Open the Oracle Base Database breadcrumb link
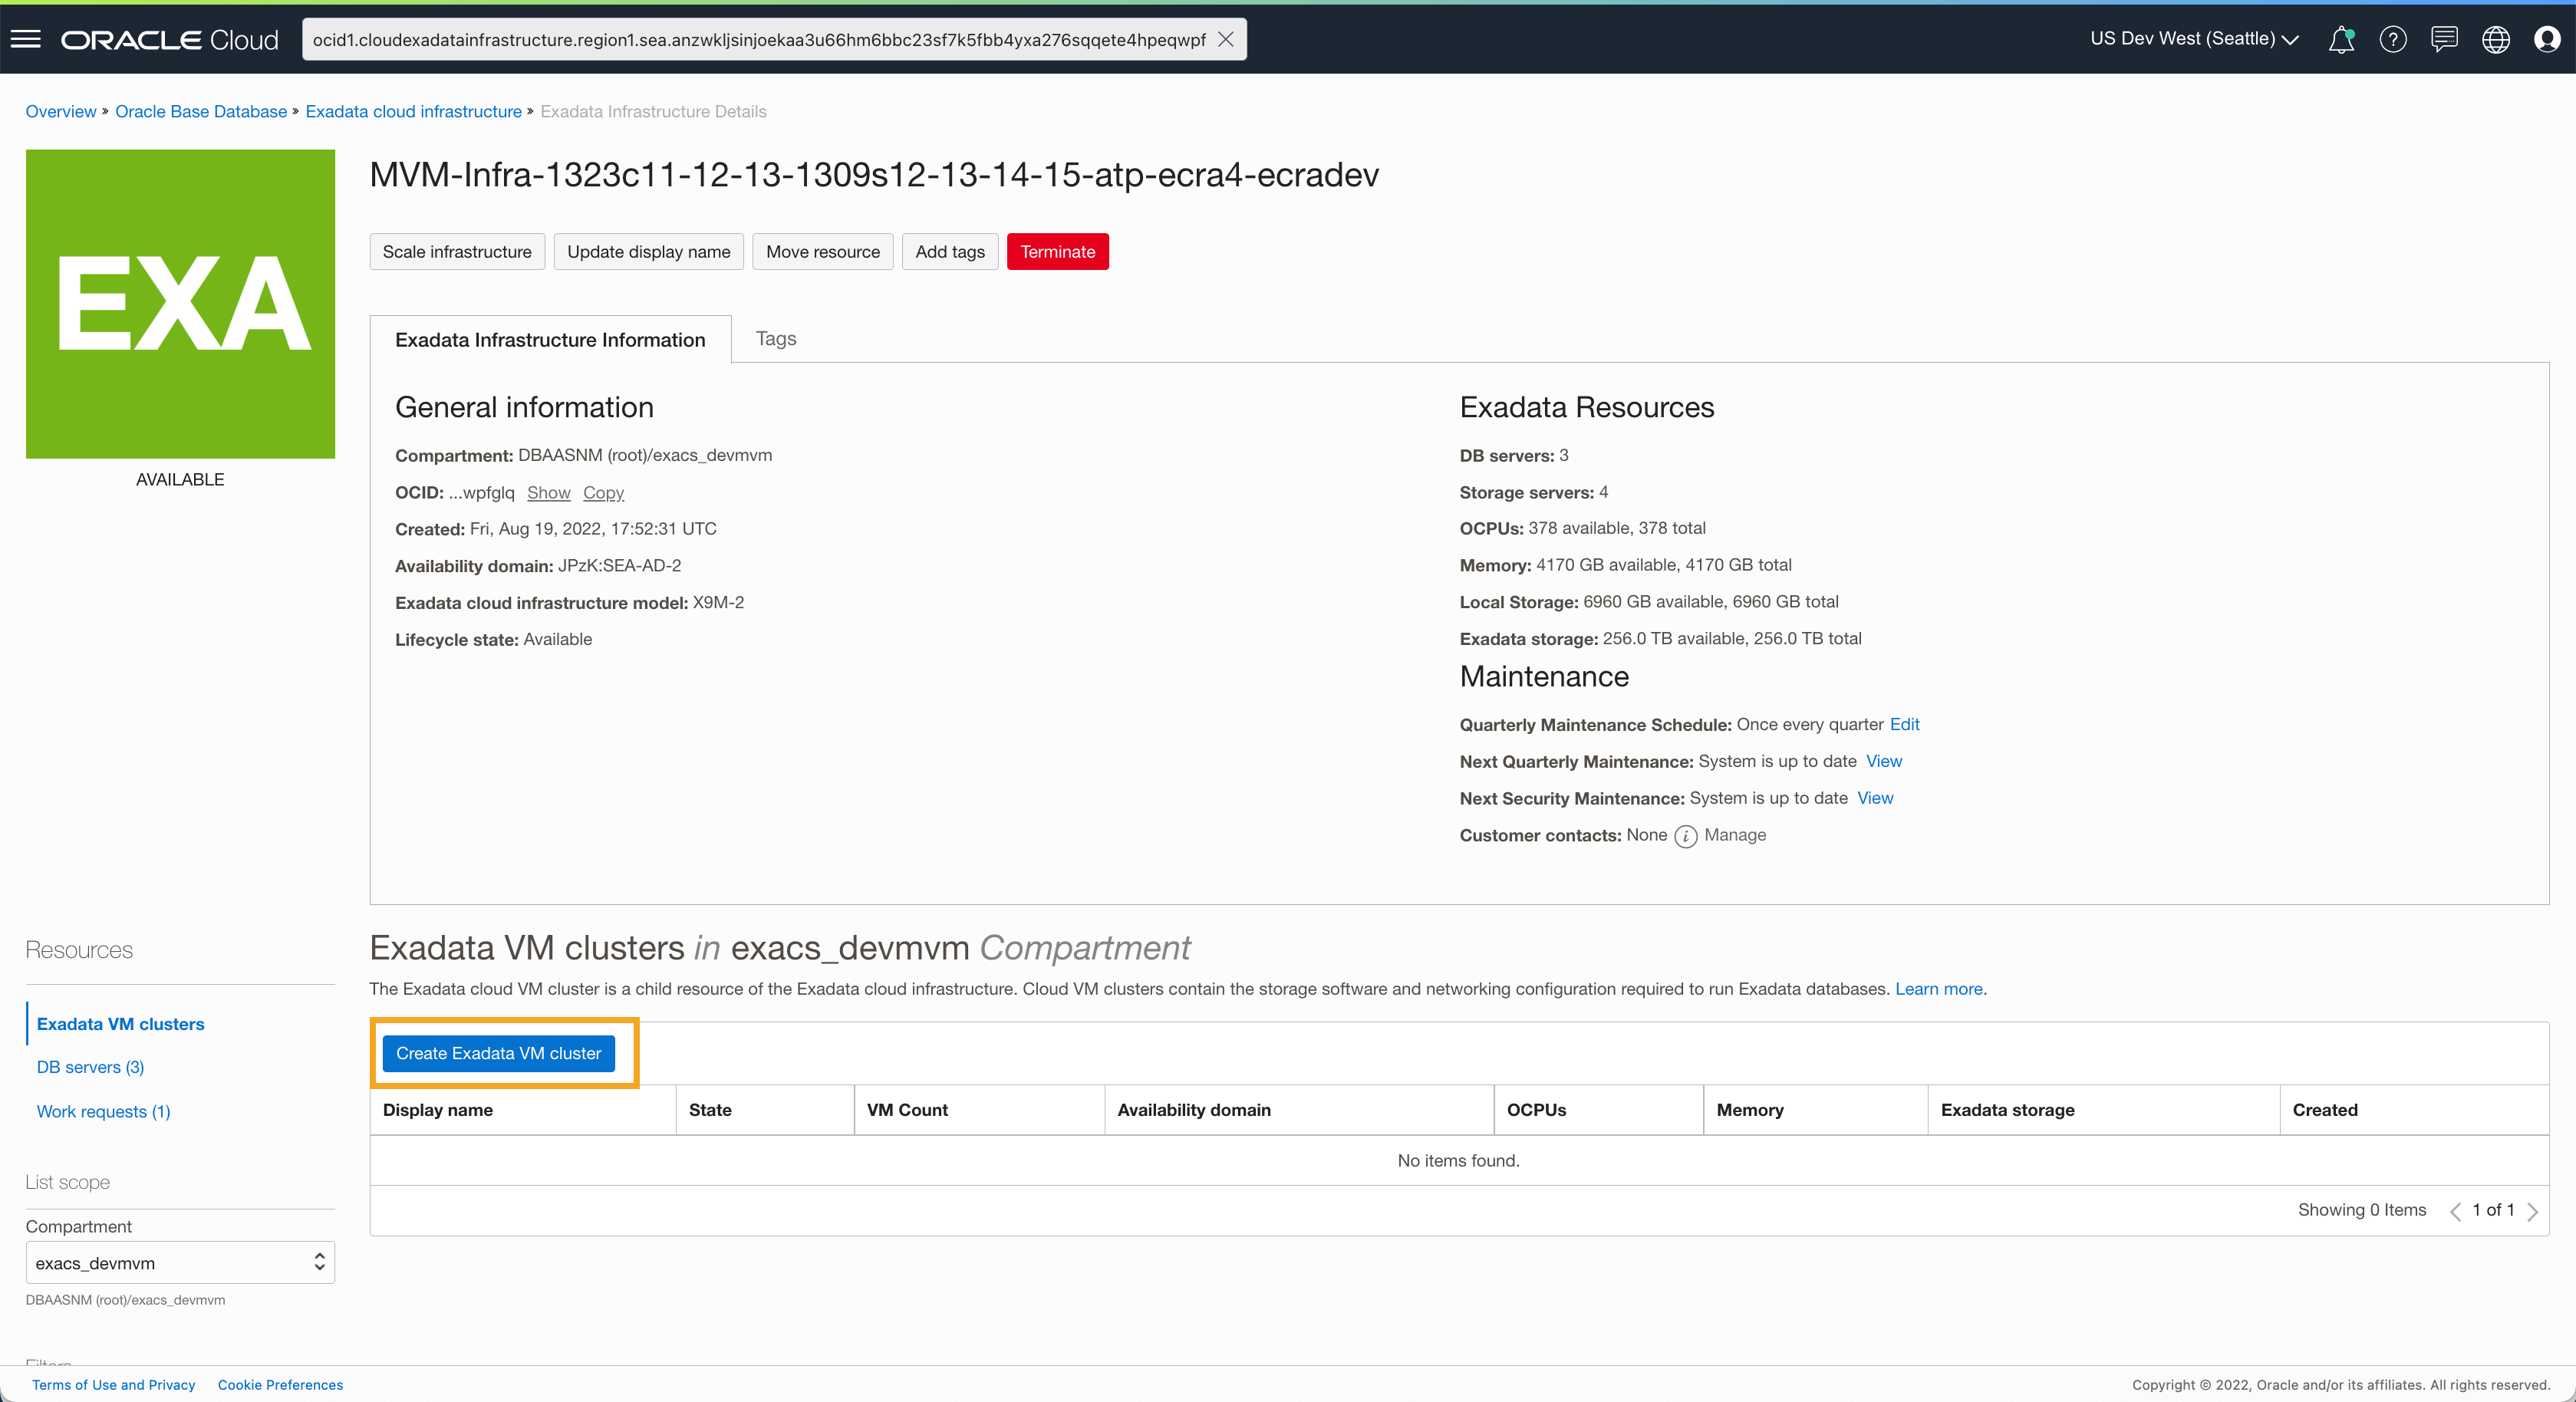The width and height of the screenshot is (2576, 1402). click(200, 111)
